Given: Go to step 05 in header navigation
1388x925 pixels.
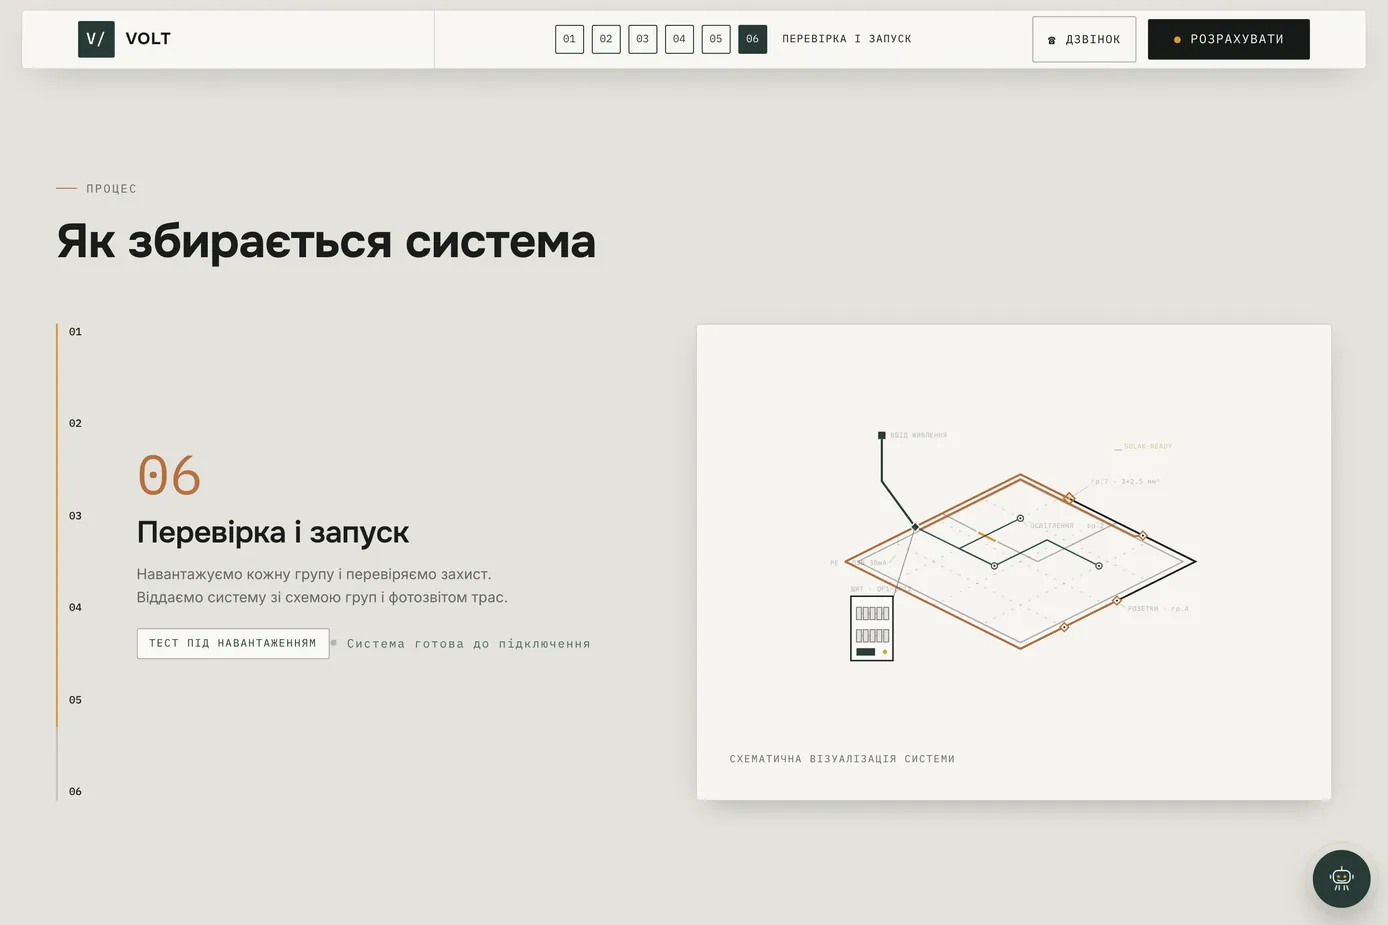Looking at the screenshot, I should [716, 39].
